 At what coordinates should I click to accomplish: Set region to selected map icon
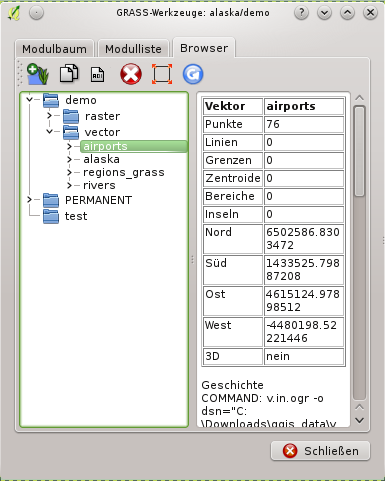click(162, 74)
